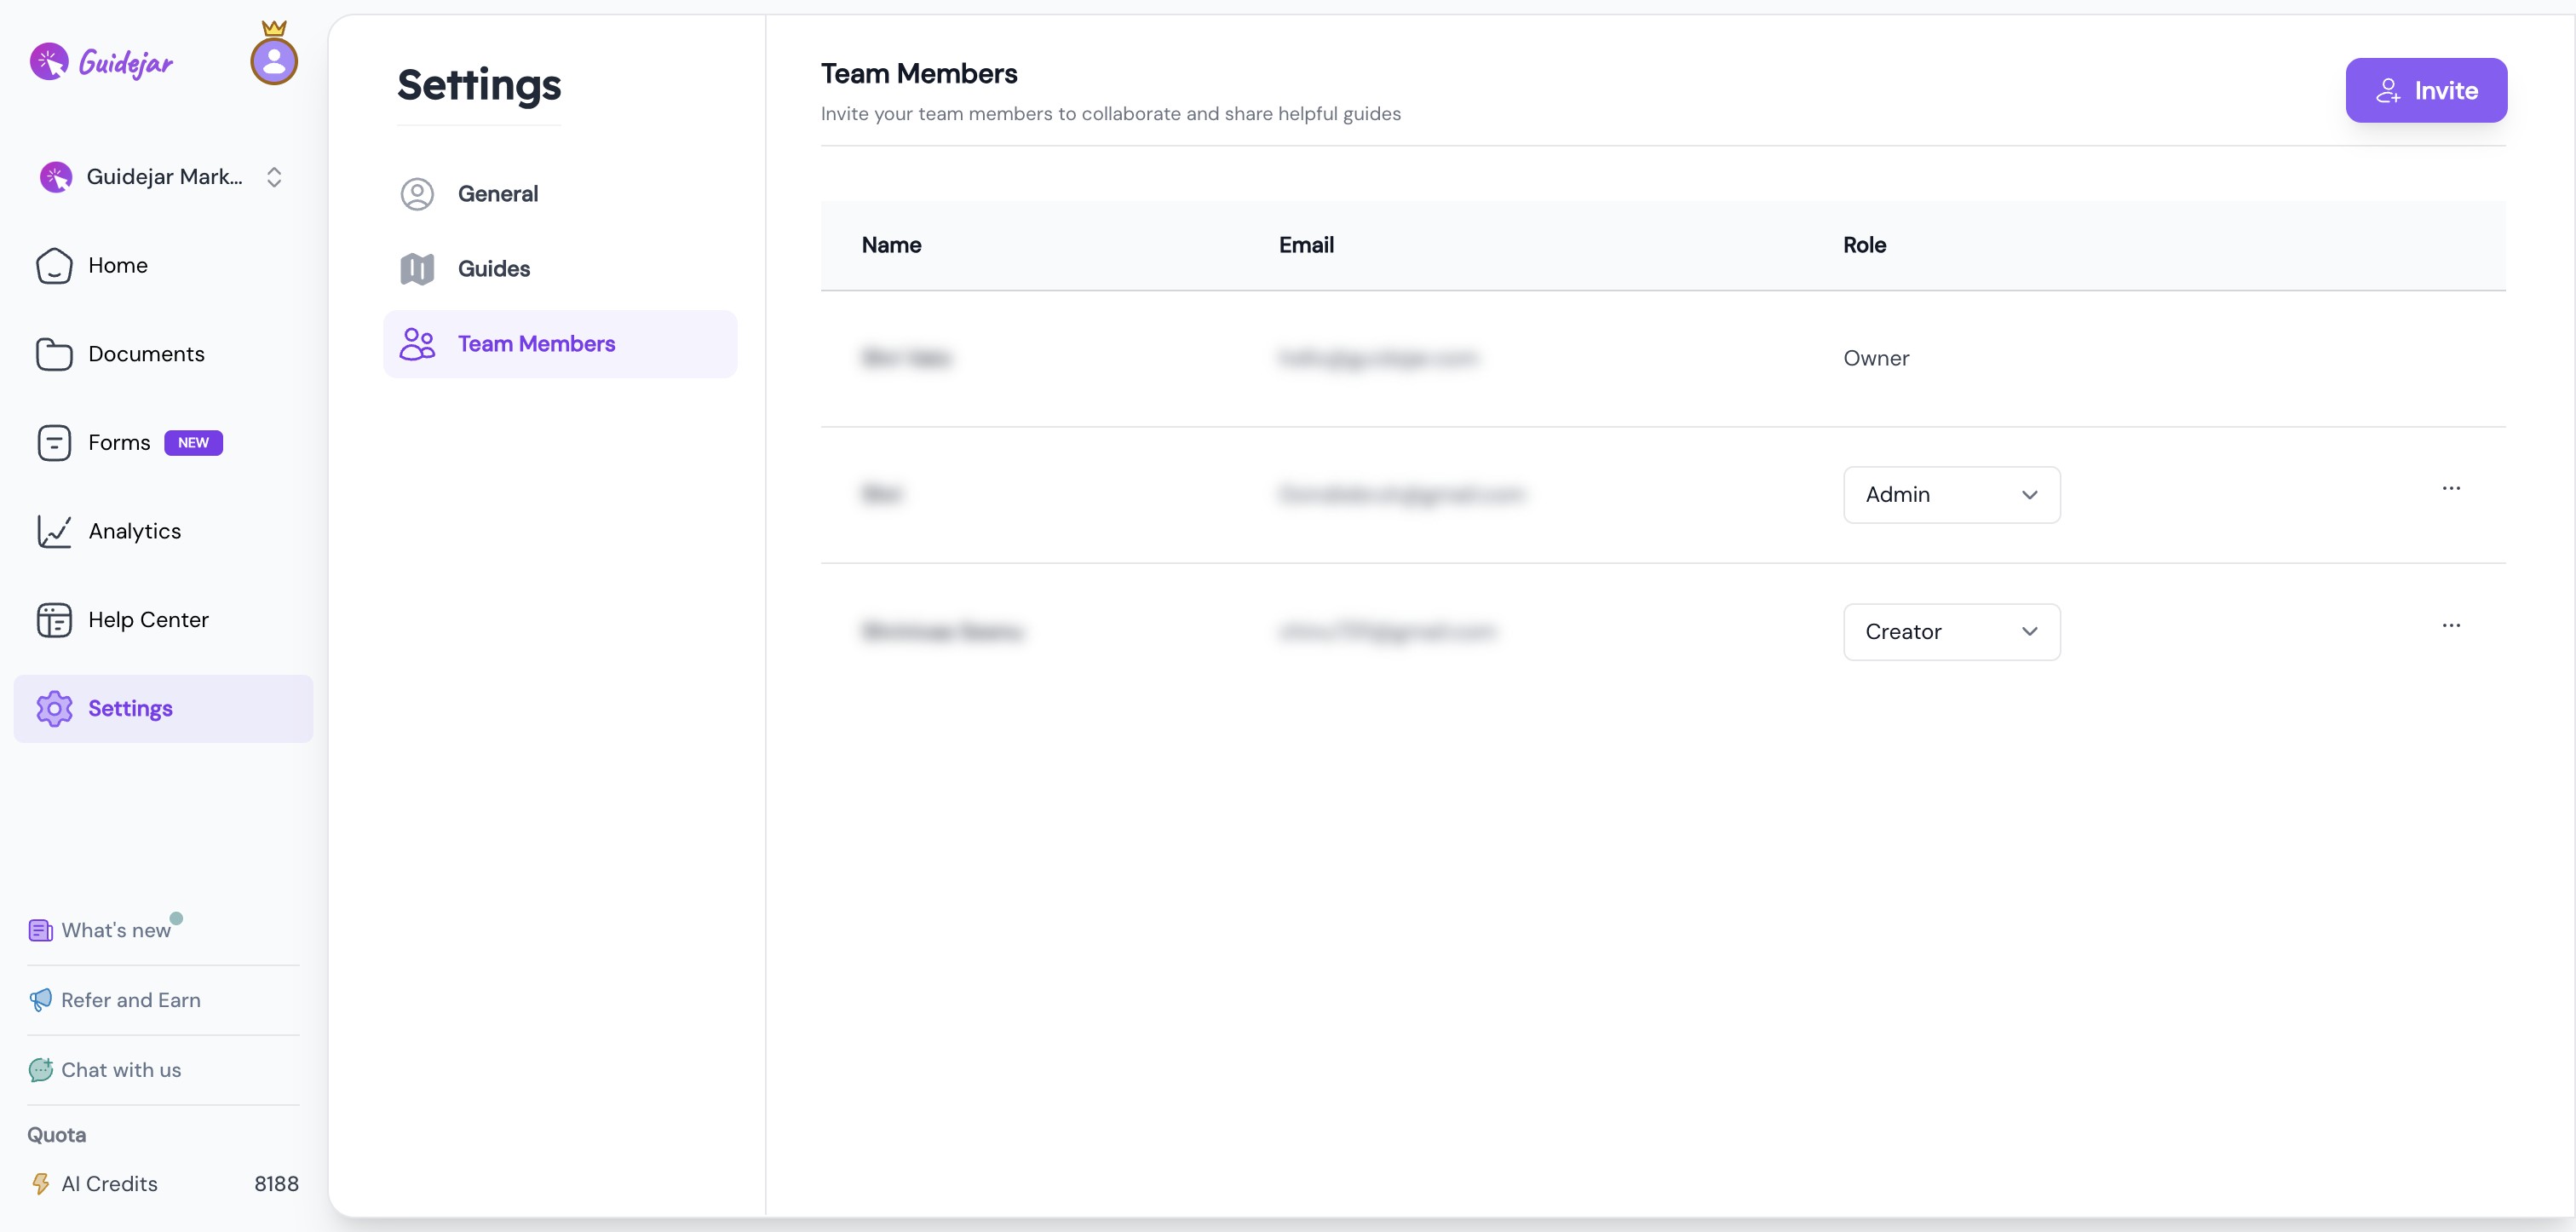Open the crowned user profile avatar
The width and height of the screenshot is (2576, 1232).
[274, 61]
